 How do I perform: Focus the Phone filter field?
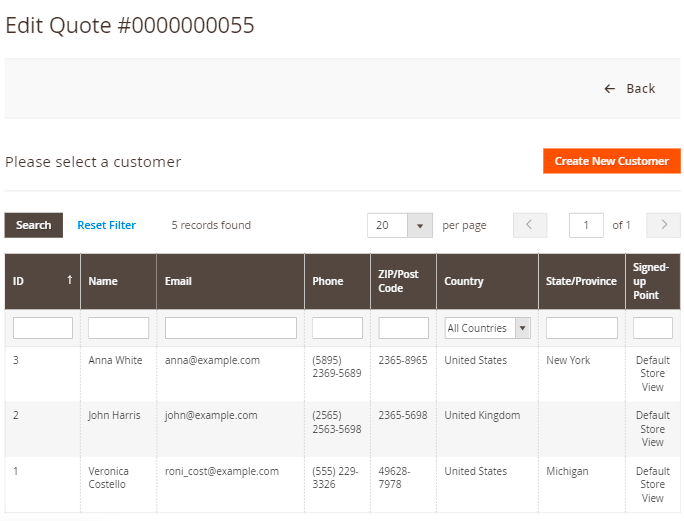pyautogui.click(x=337, y=328)
